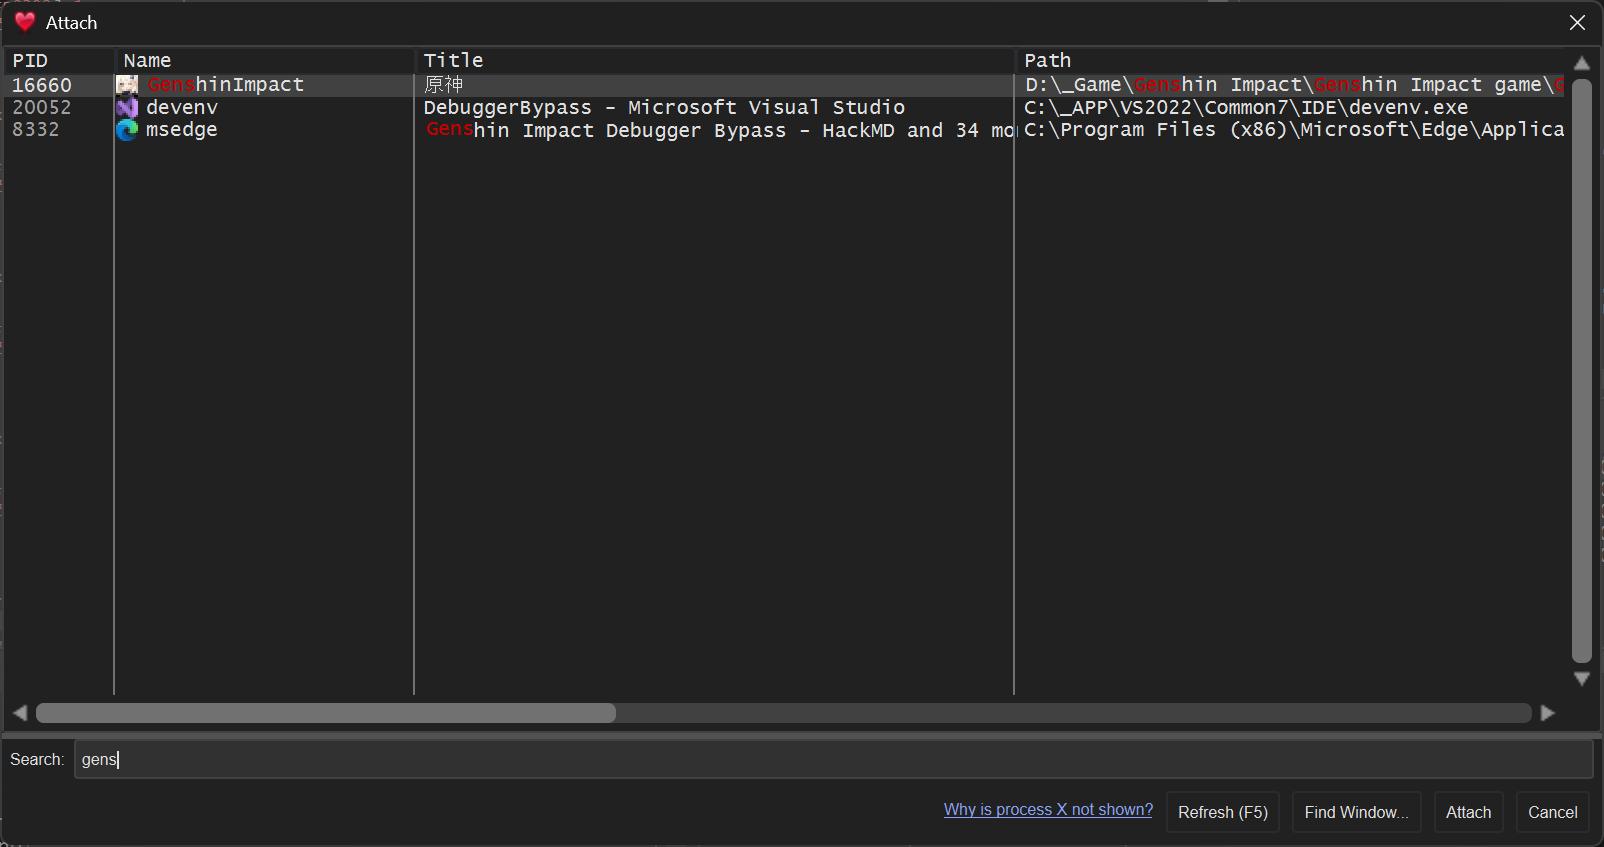This screenshot has width=1604, height=847.
Task: Click the 原神 window title cell
Action: point(444,85)
